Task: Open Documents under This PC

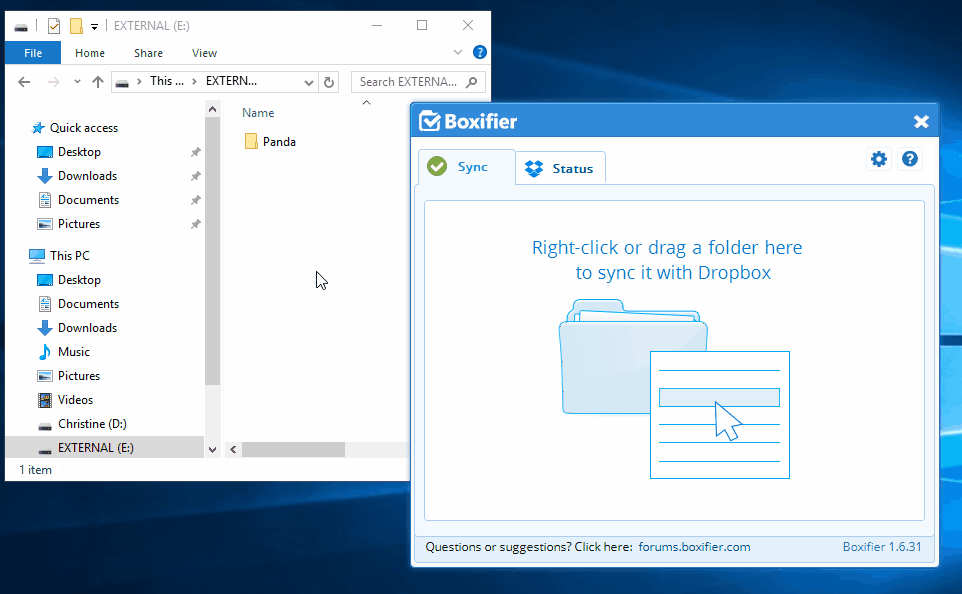Action: (88, 304)
